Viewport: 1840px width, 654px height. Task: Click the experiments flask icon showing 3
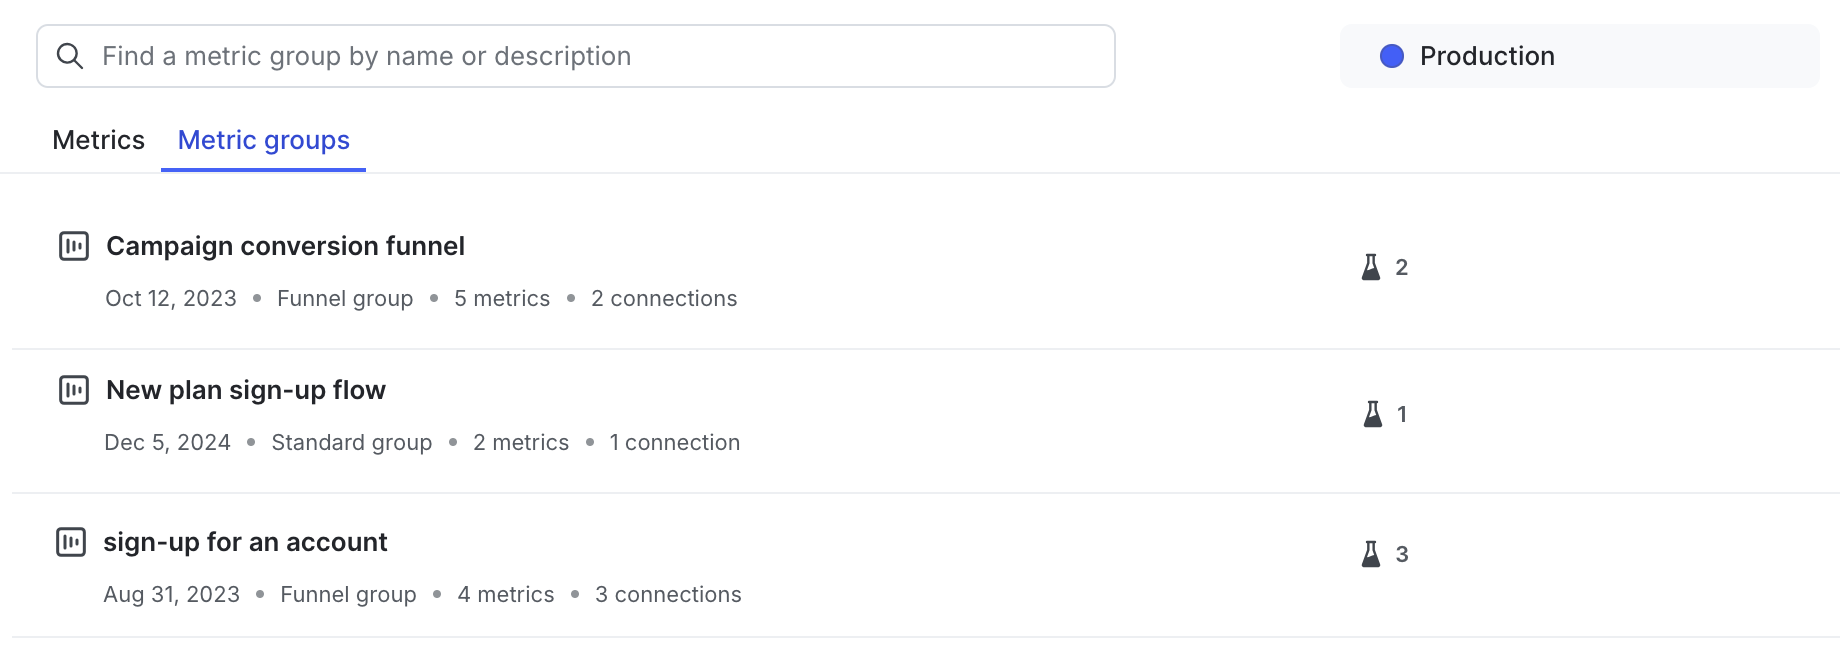(x=1371, y=553)
